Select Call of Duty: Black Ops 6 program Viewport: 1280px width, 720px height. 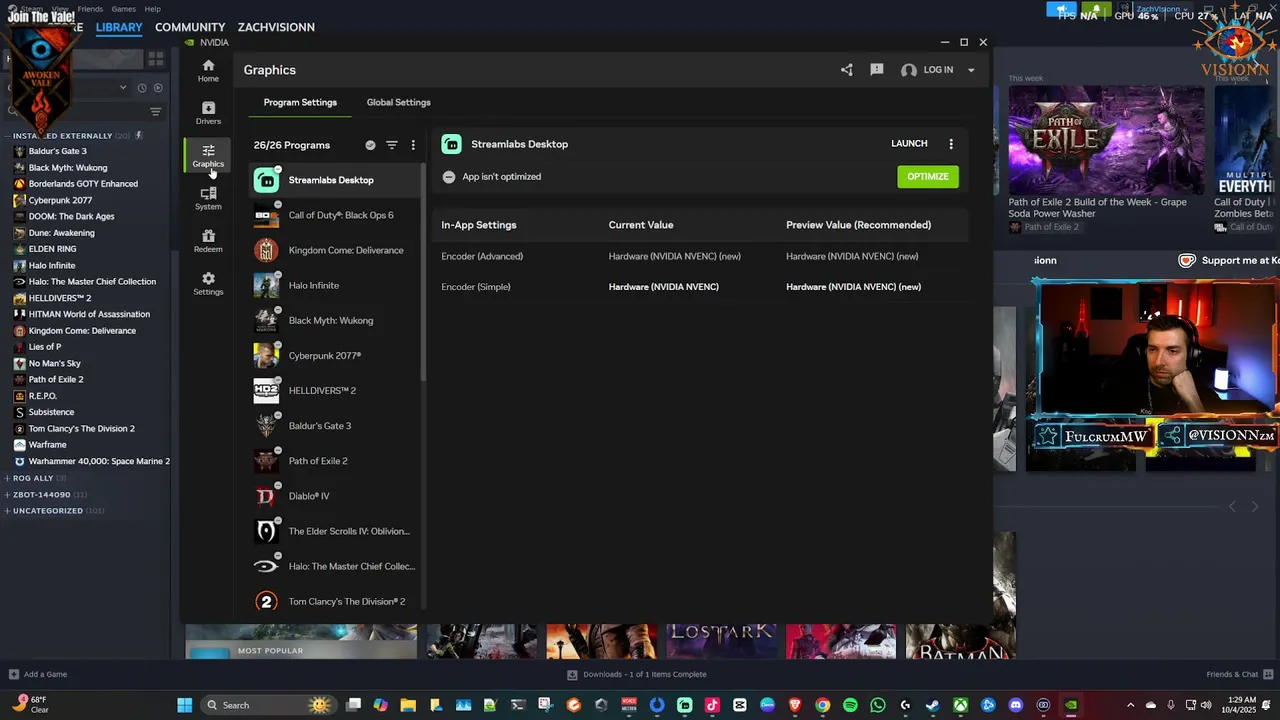[333, 215]
